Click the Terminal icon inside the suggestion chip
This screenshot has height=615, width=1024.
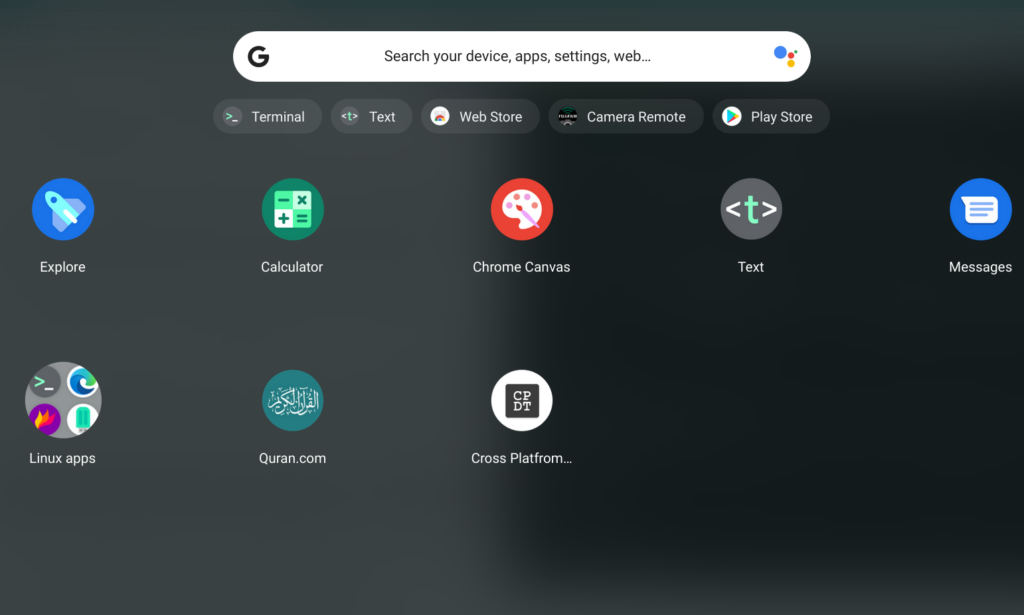[232, 116]
